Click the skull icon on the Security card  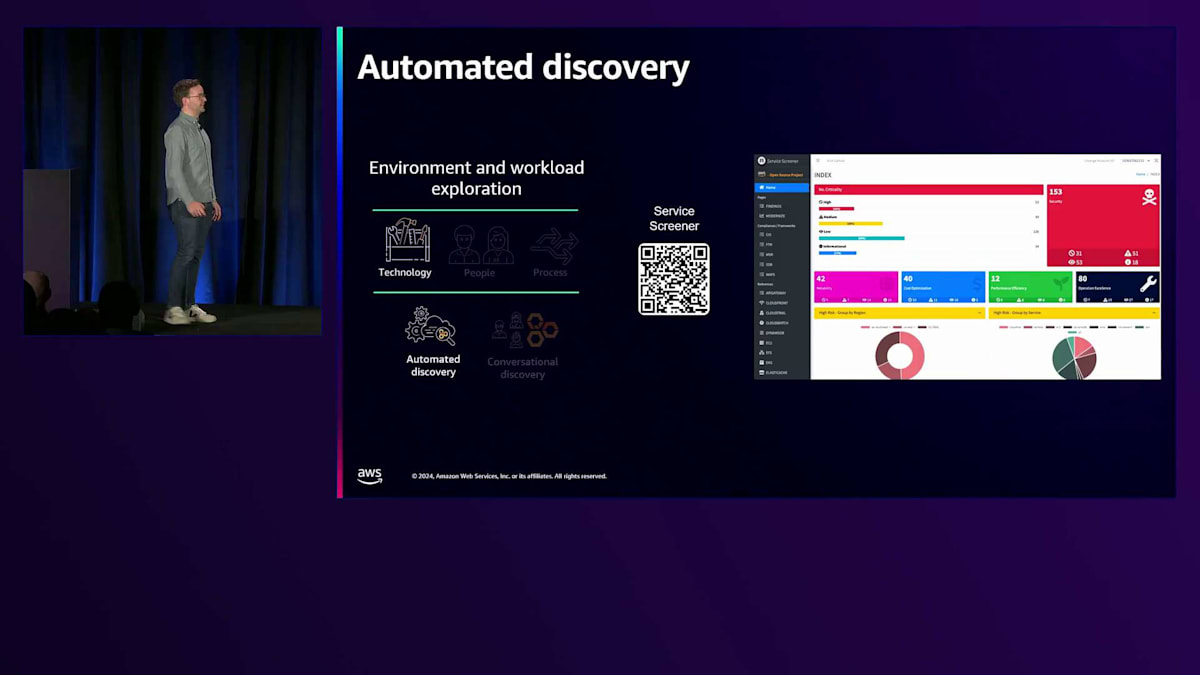tap(1149, 197)
